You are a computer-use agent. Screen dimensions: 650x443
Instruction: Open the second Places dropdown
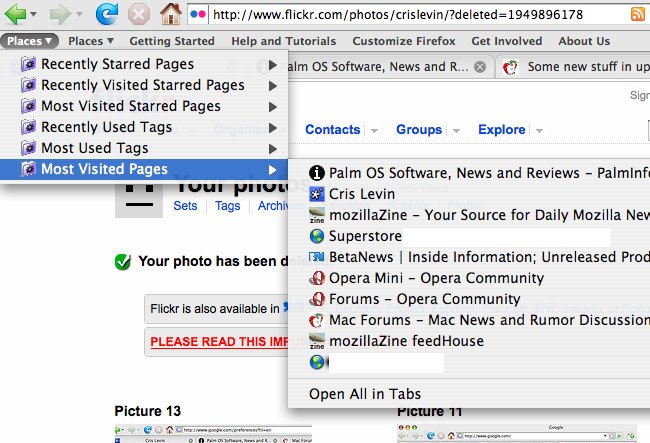[x=91, y=41]
